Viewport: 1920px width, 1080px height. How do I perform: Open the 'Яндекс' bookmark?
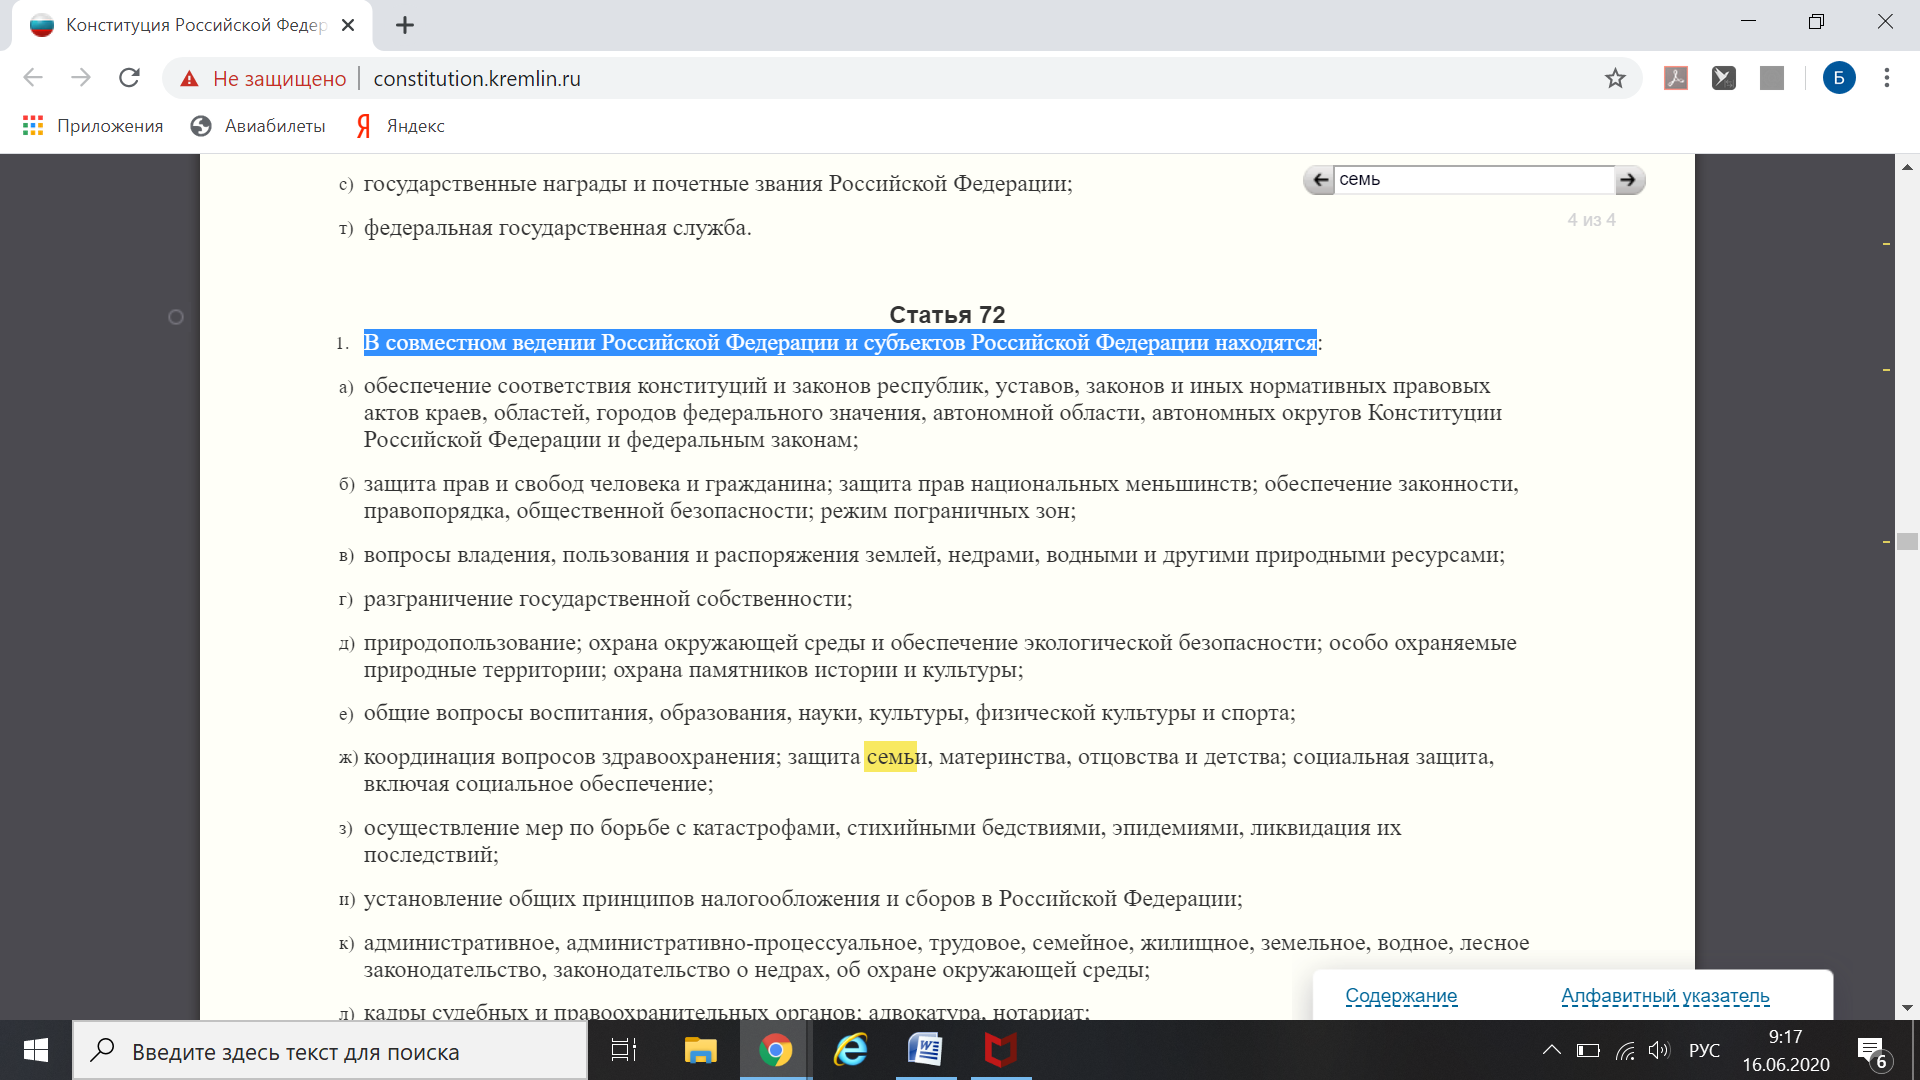[401, 126]
